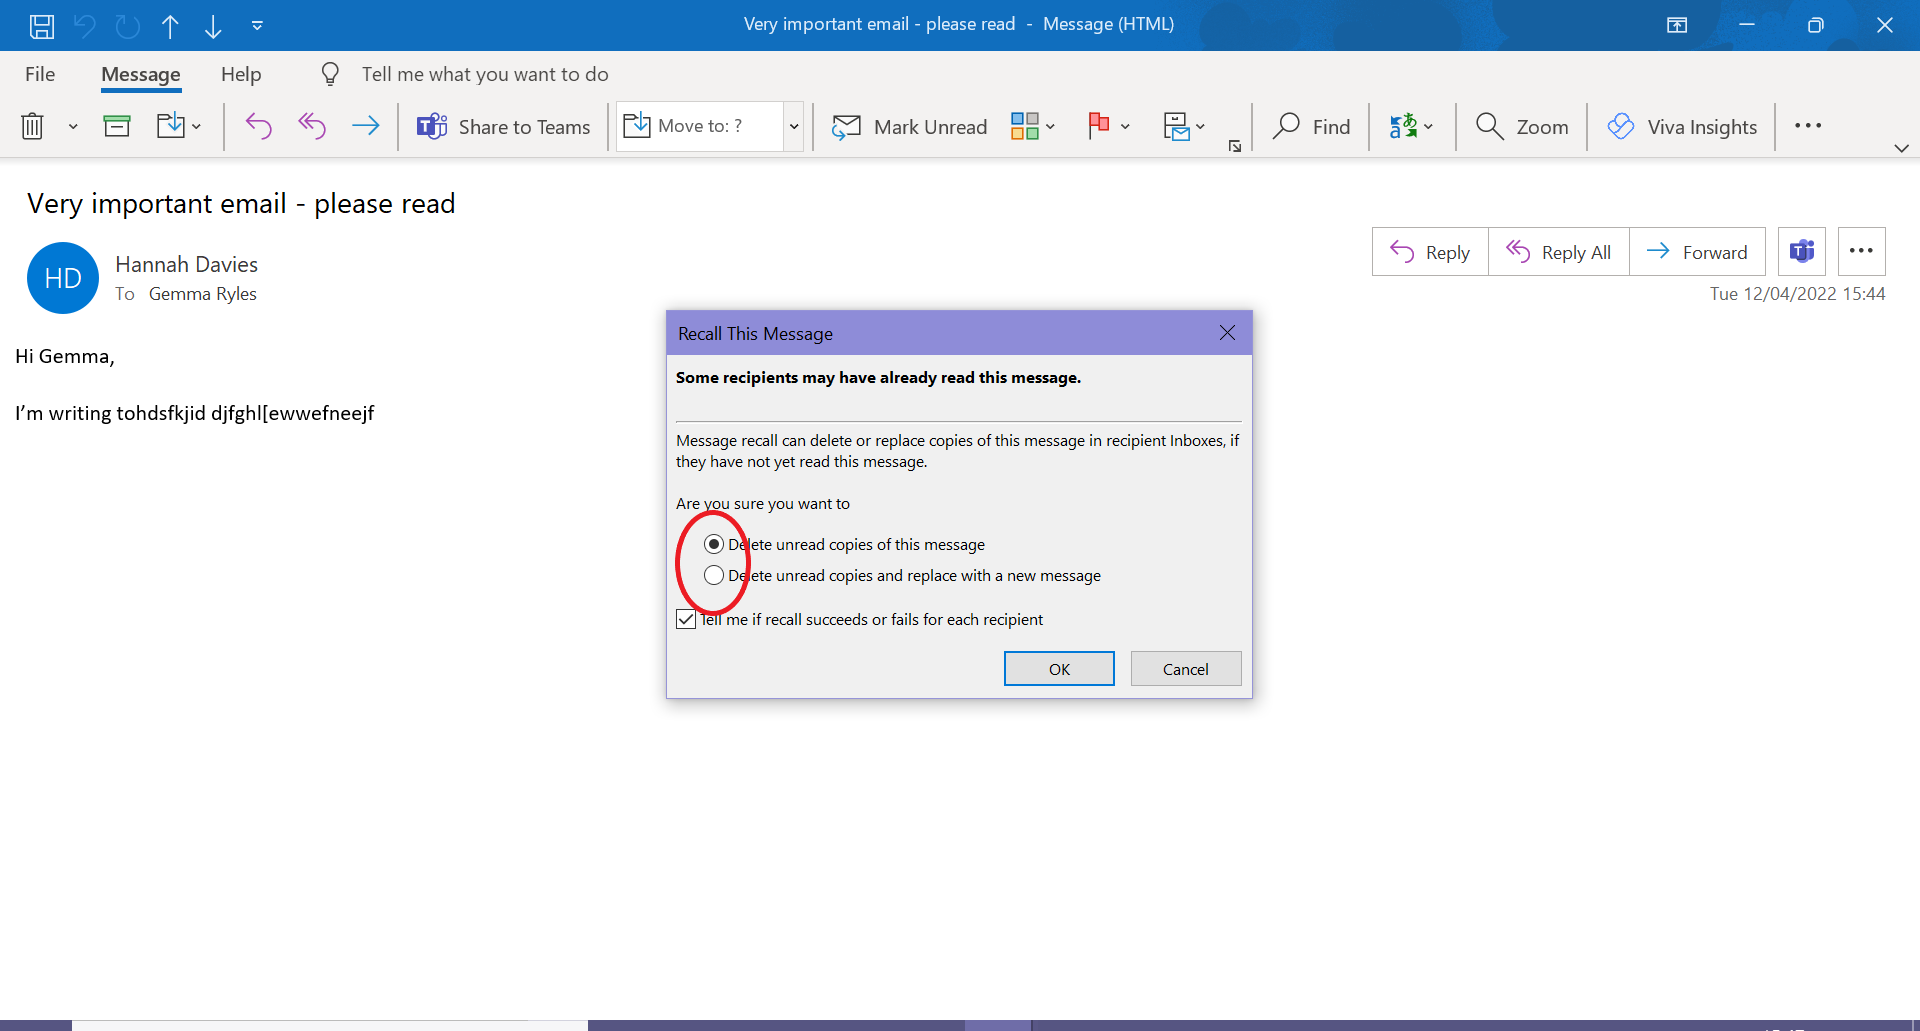Open the Categorize color squares icon
This screenshot has width=1920, height=1031.
[1025, 126]
